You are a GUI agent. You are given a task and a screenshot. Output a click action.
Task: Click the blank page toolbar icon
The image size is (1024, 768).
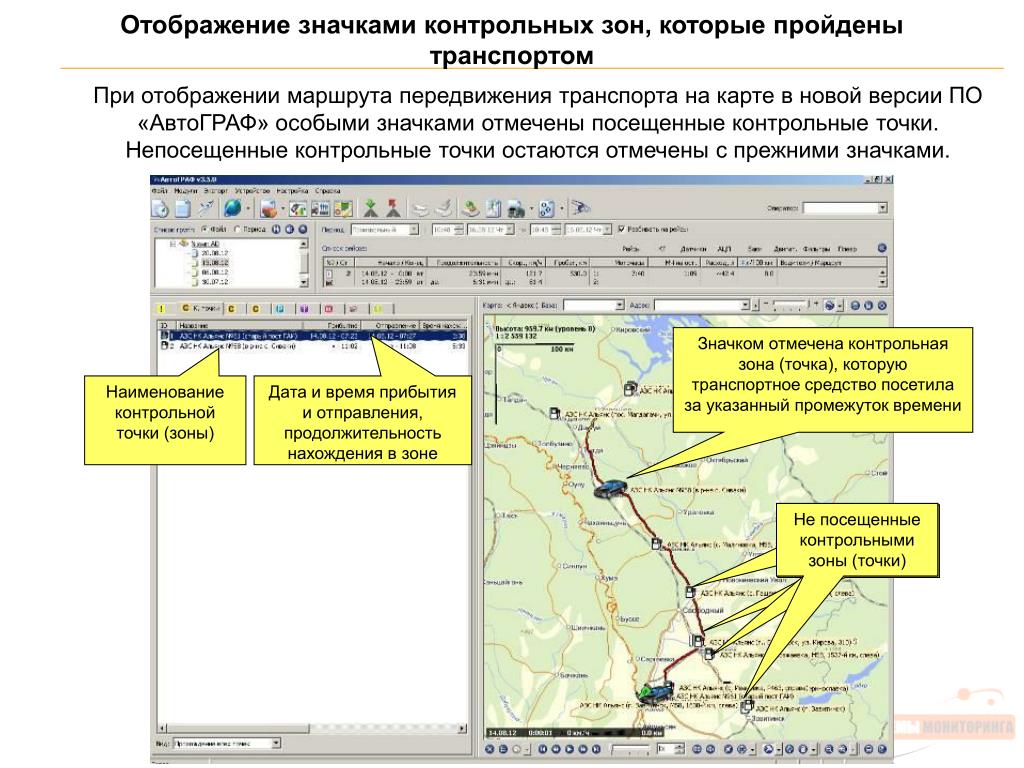tap(183, 209)
